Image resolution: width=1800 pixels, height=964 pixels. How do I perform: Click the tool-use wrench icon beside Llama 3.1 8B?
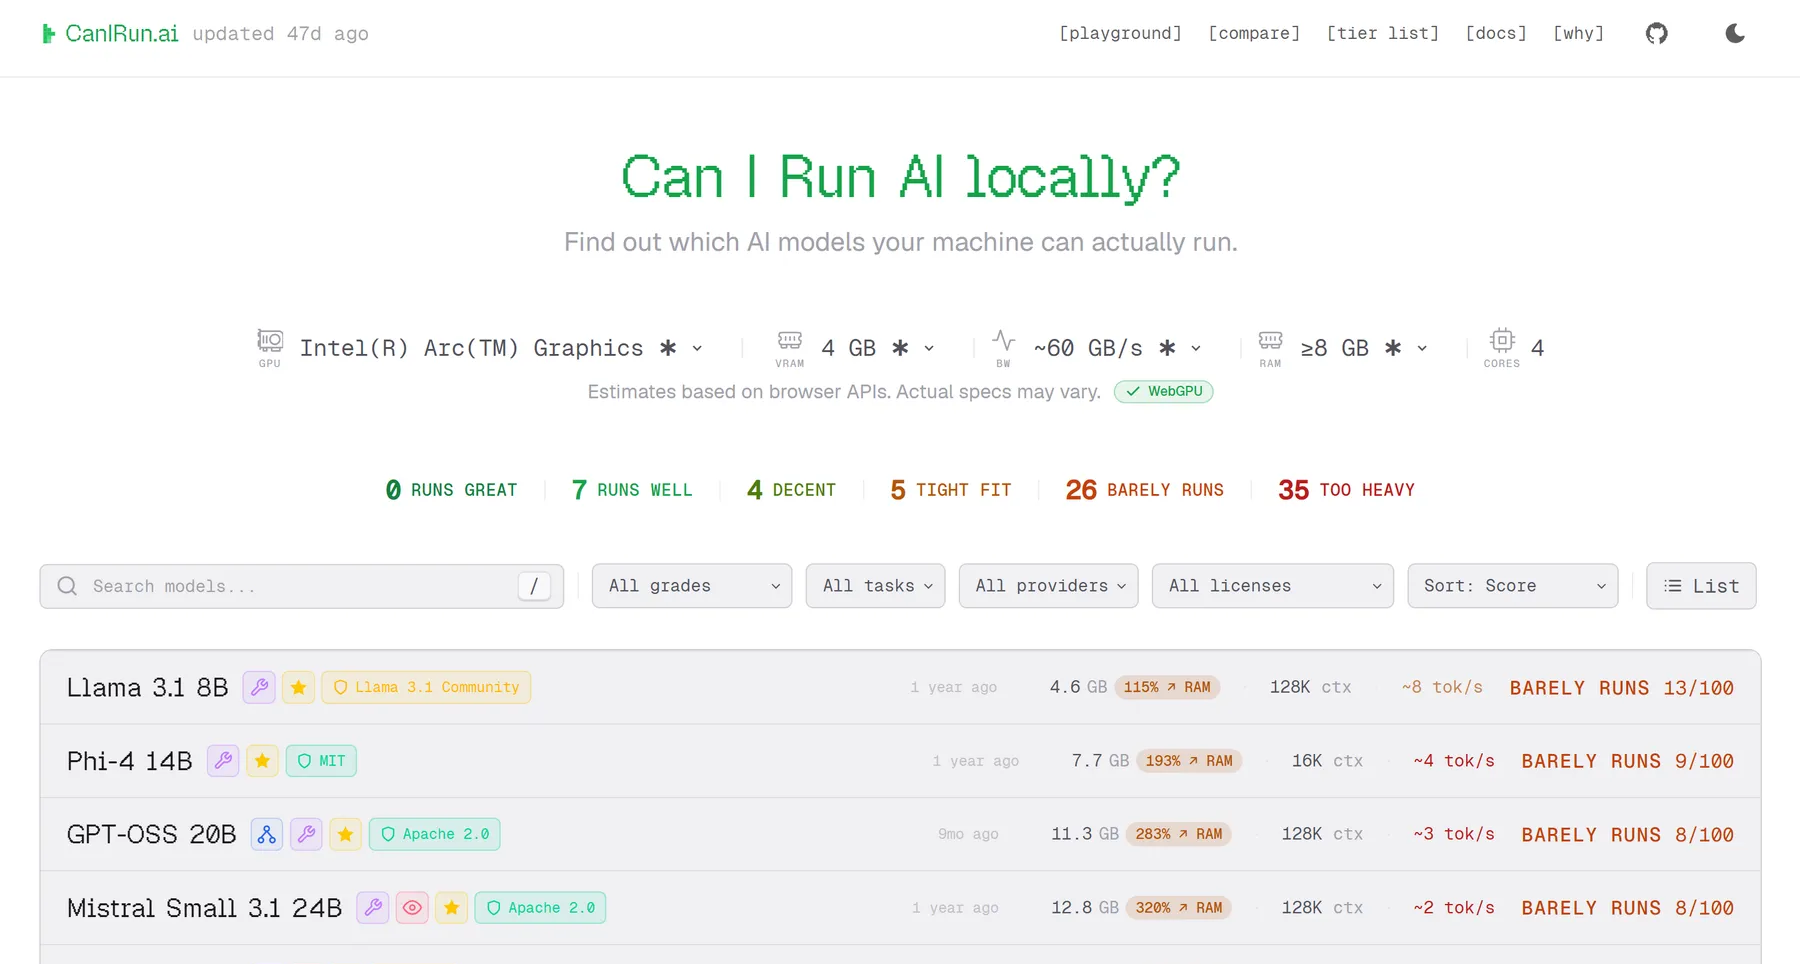pos(259,687)
